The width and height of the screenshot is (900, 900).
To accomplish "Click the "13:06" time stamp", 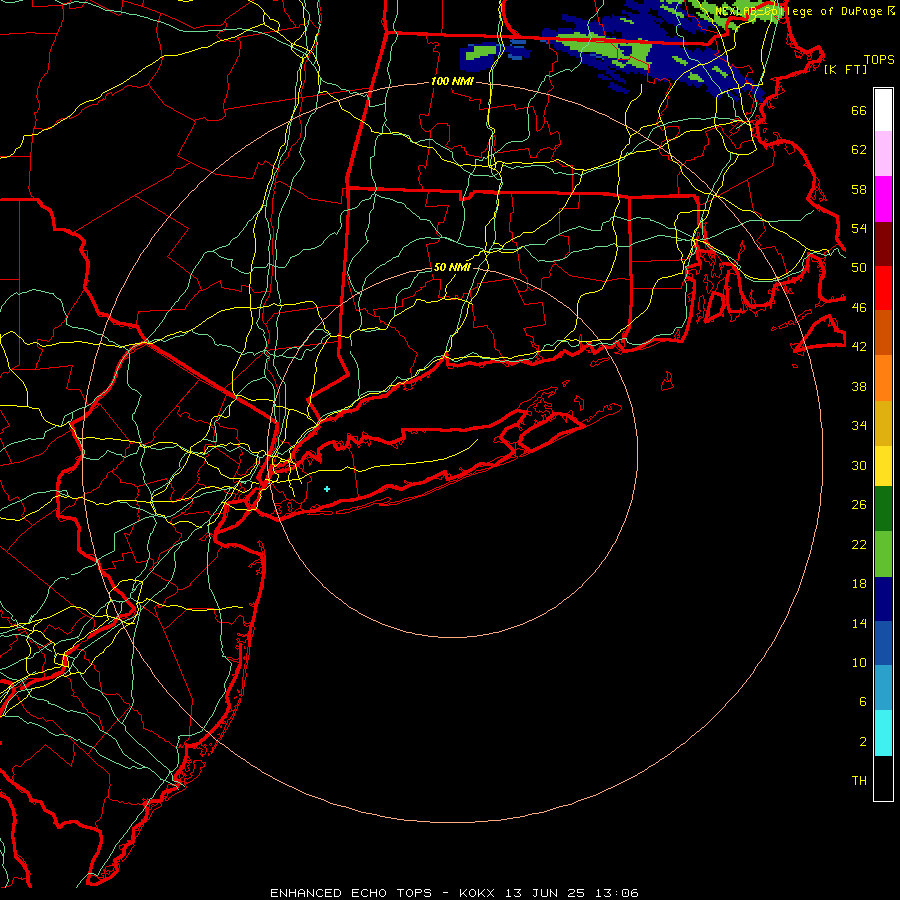I will pyautogui.click(x=617, y=893).
